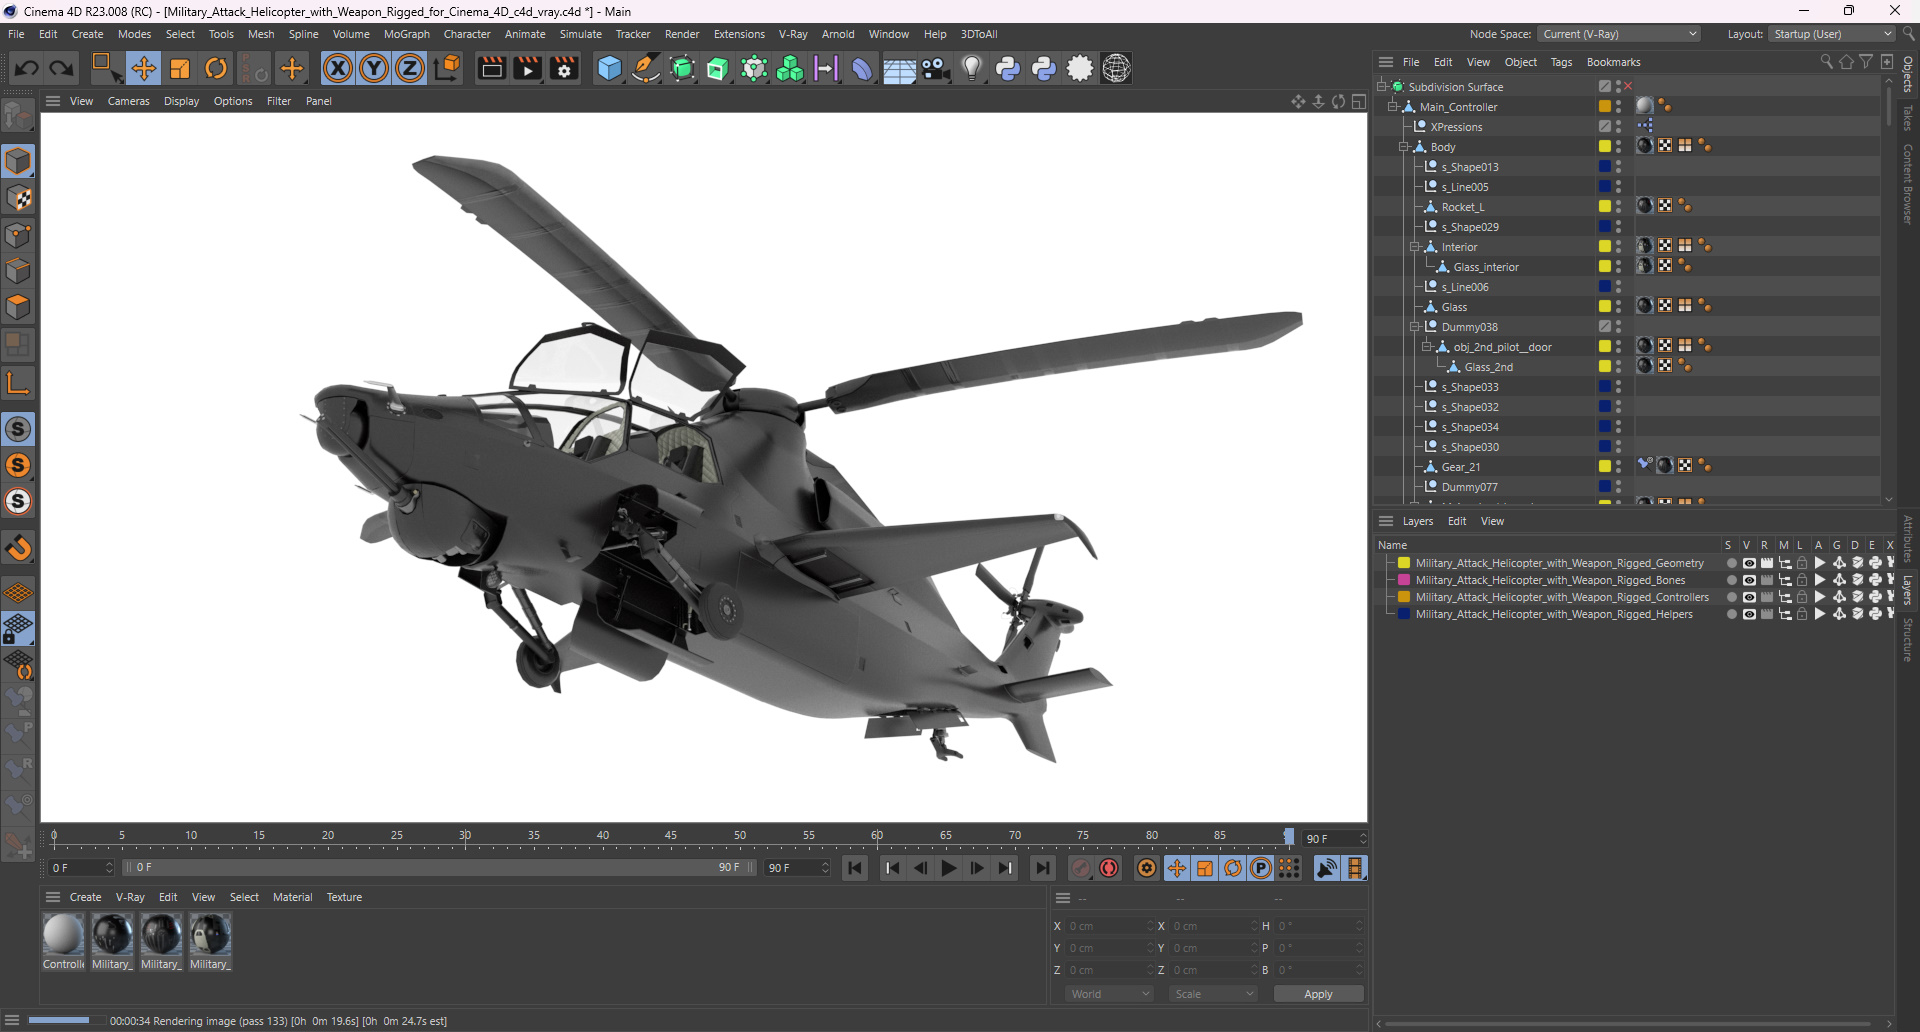Open the Layout Startup dropdown
Screen dimensions: 1920x1032
click(1832, 34)
